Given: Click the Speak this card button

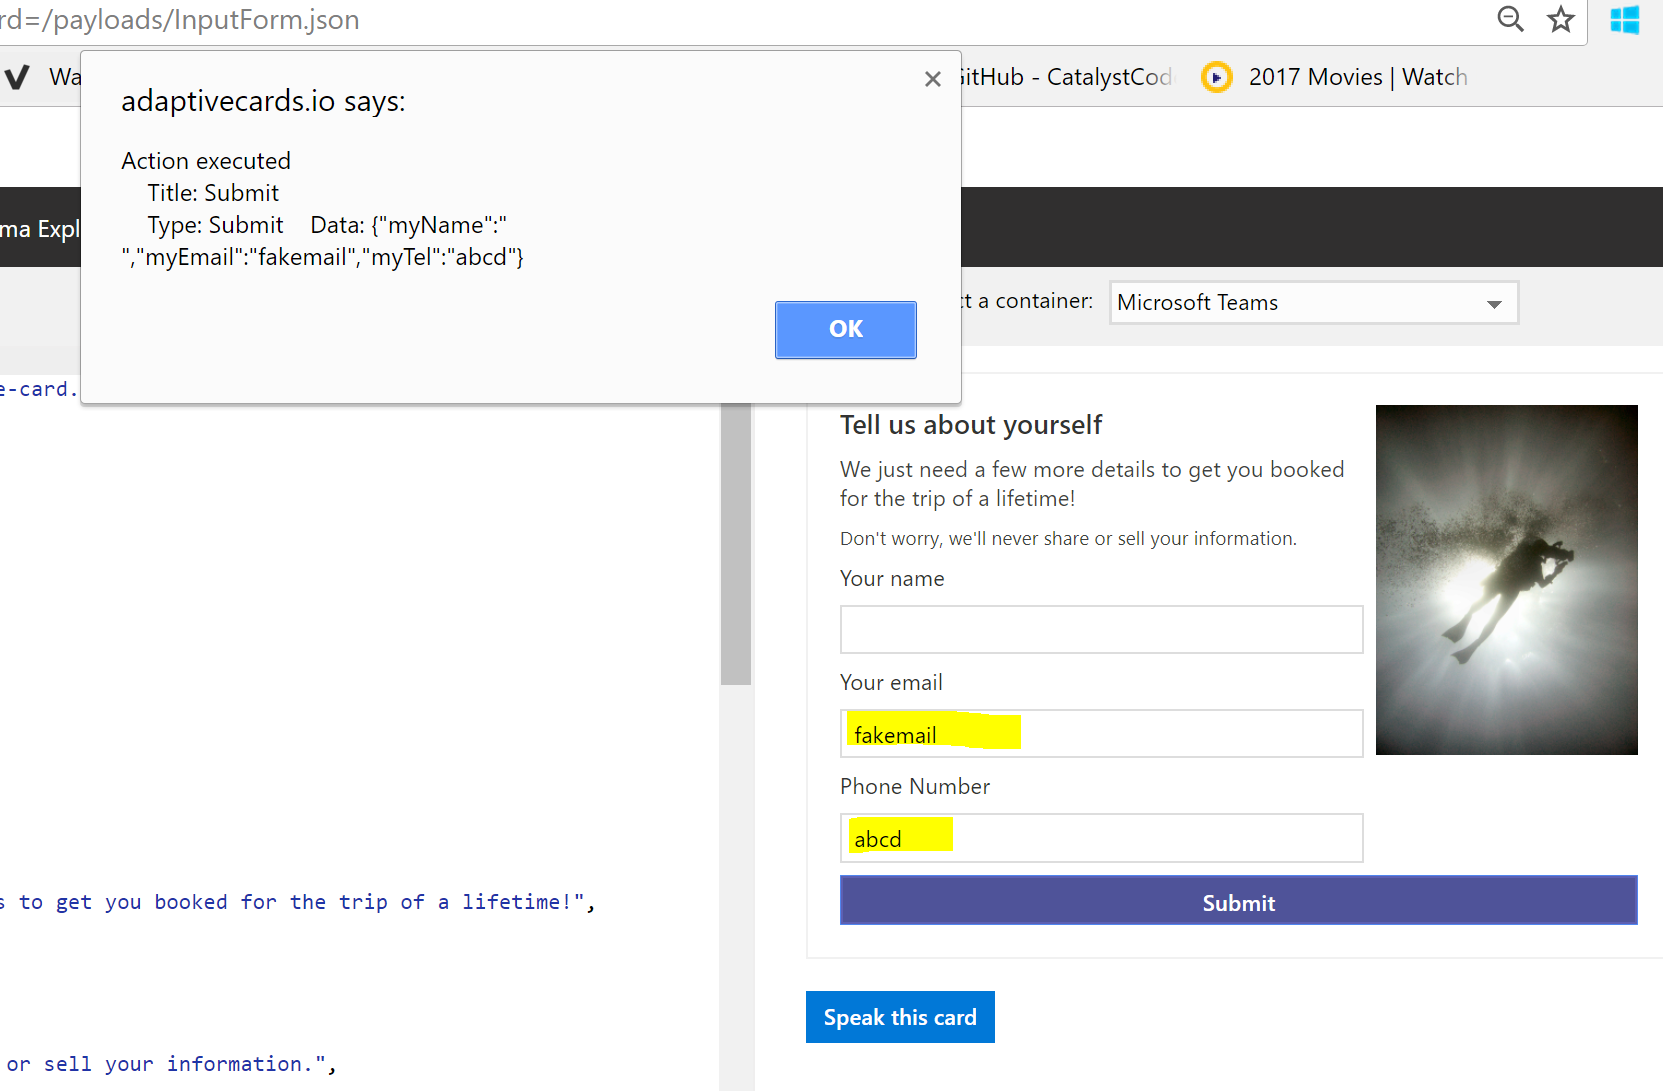Looking at the screenshot, I should [x=899, y=1017].
